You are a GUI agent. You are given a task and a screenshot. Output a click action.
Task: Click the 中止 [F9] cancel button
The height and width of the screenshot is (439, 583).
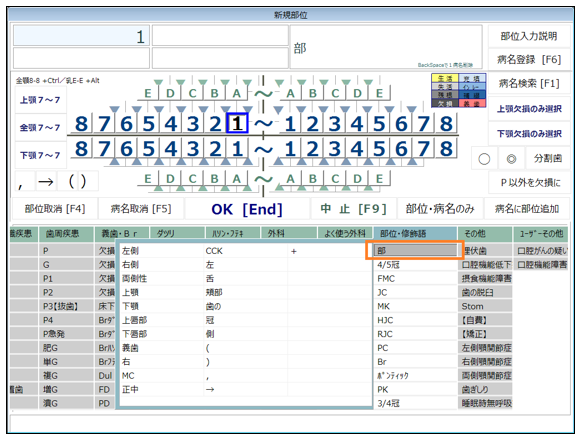pyautogui.click(x=353, y=209)
